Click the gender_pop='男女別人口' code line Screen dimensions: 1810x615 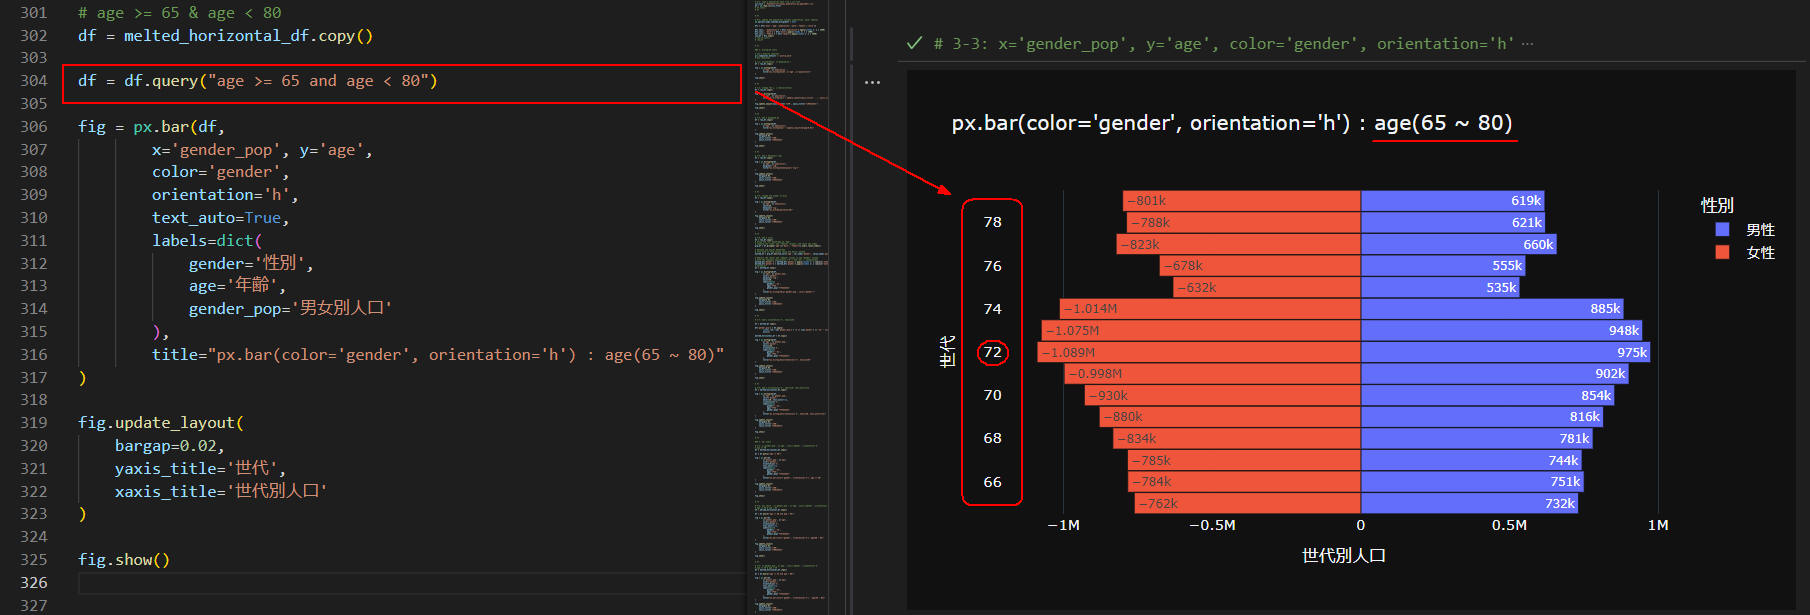click(x=290, y=309)
